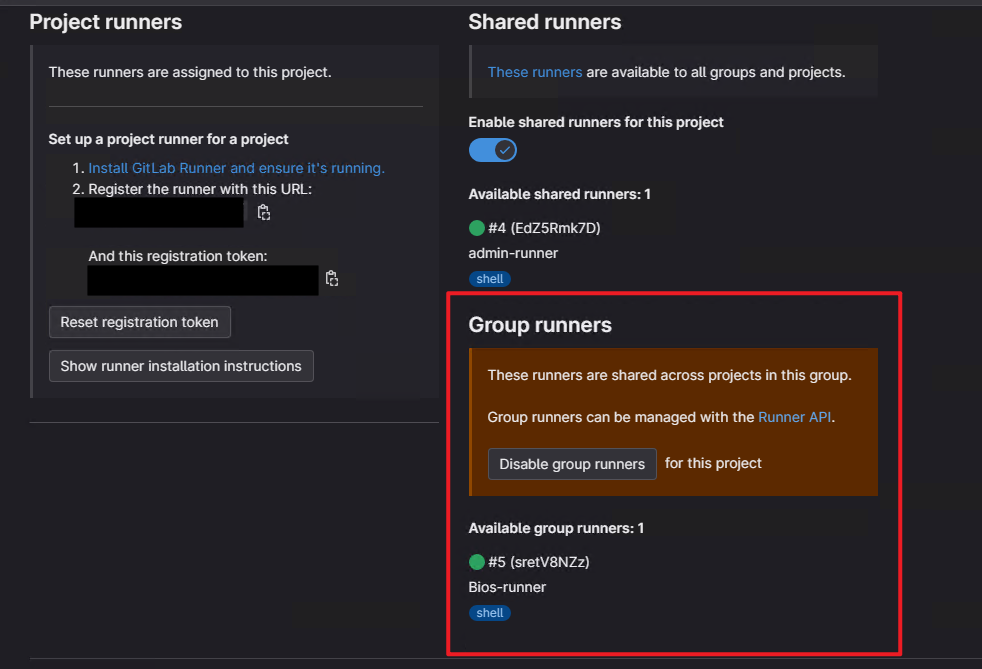This screenshot has width=982, height=669.
Task: Click Available shared runners: 1 text
Action: click(x=559, y=194)
